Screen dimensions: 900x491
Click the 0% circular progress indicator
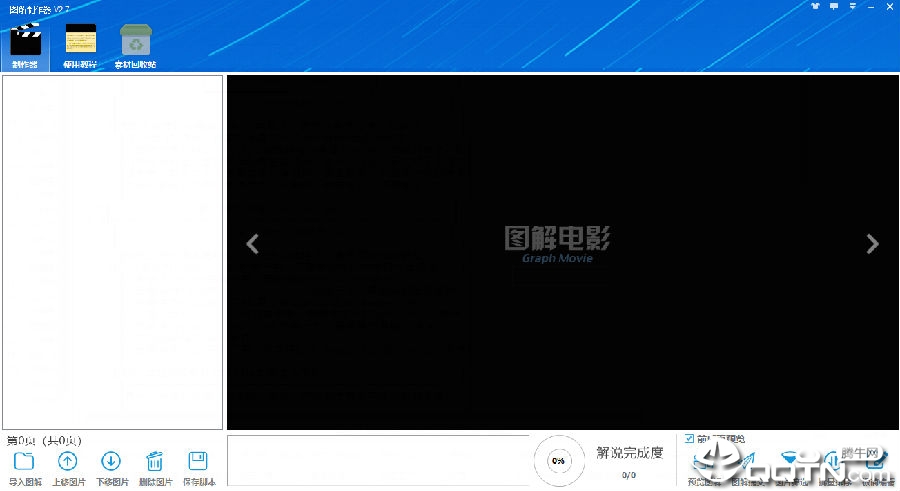(557, 461)
